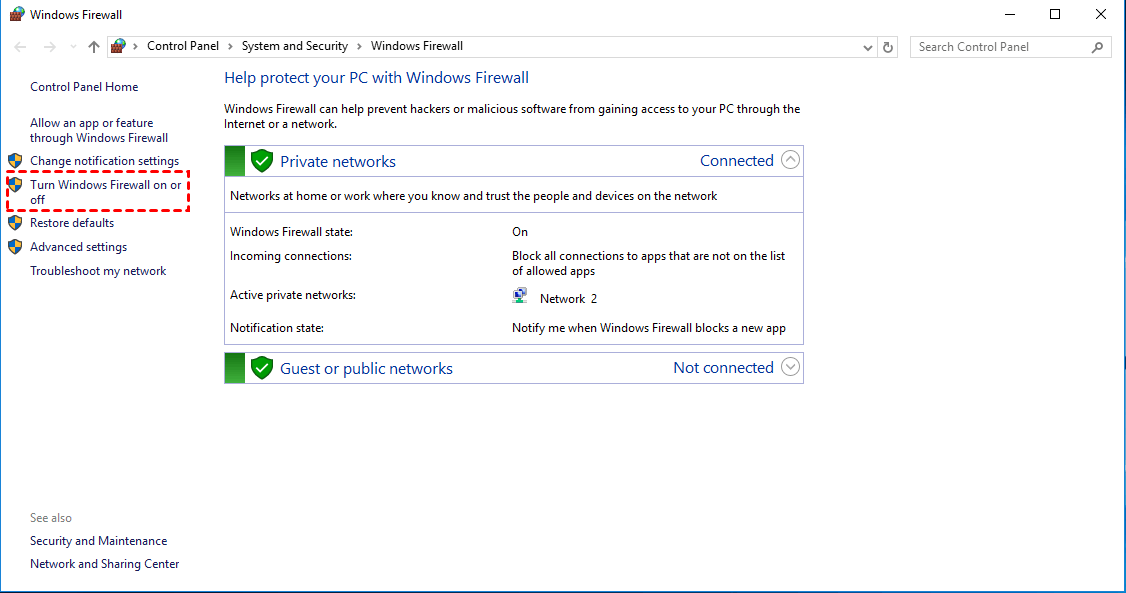Open recent locations dropdown arrow

pyautogui.click(x=73, y=47)
